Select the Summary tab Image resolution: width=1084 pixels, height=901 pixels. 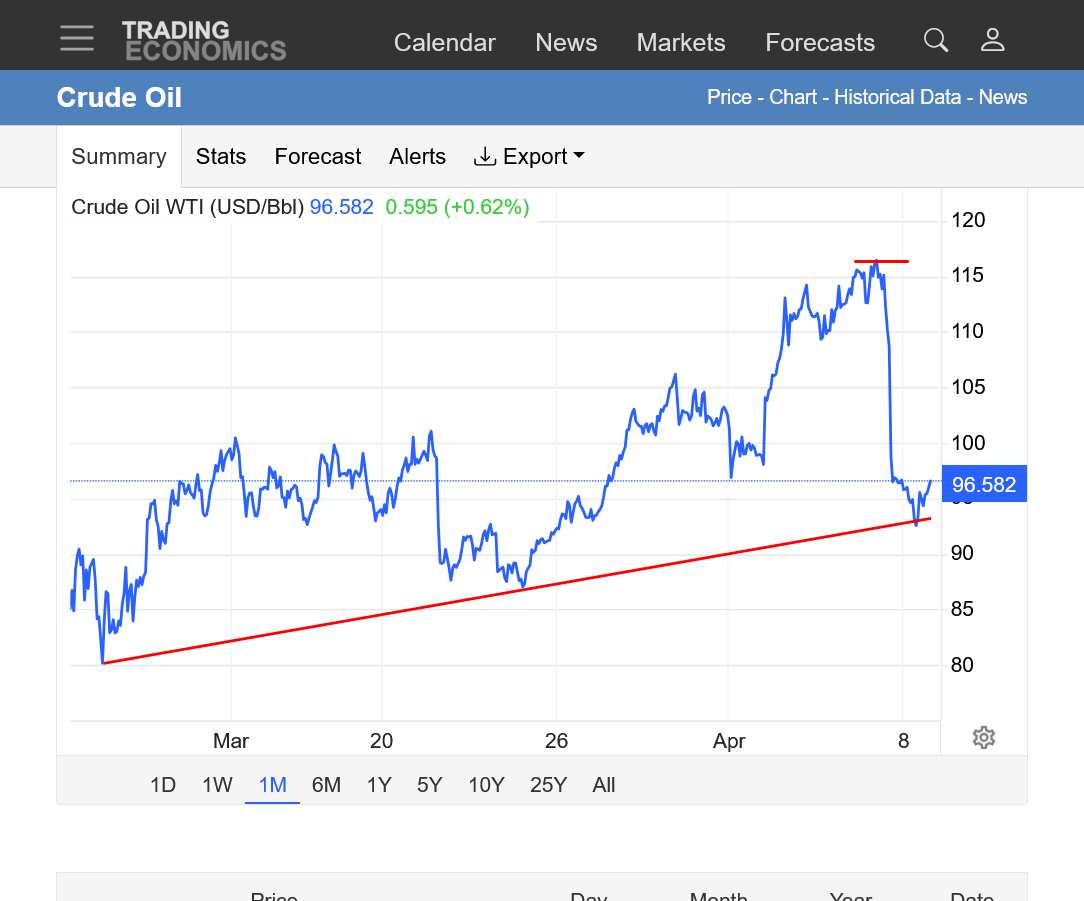[x=119, y=157]
